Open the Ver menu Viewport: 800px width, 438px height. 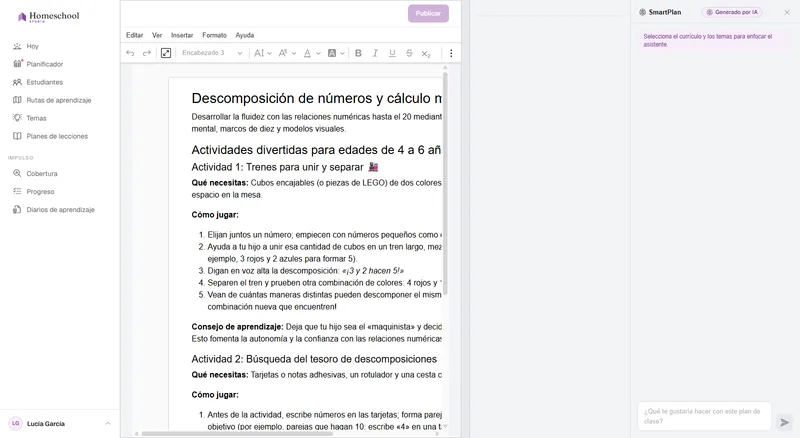pos(157,35)
